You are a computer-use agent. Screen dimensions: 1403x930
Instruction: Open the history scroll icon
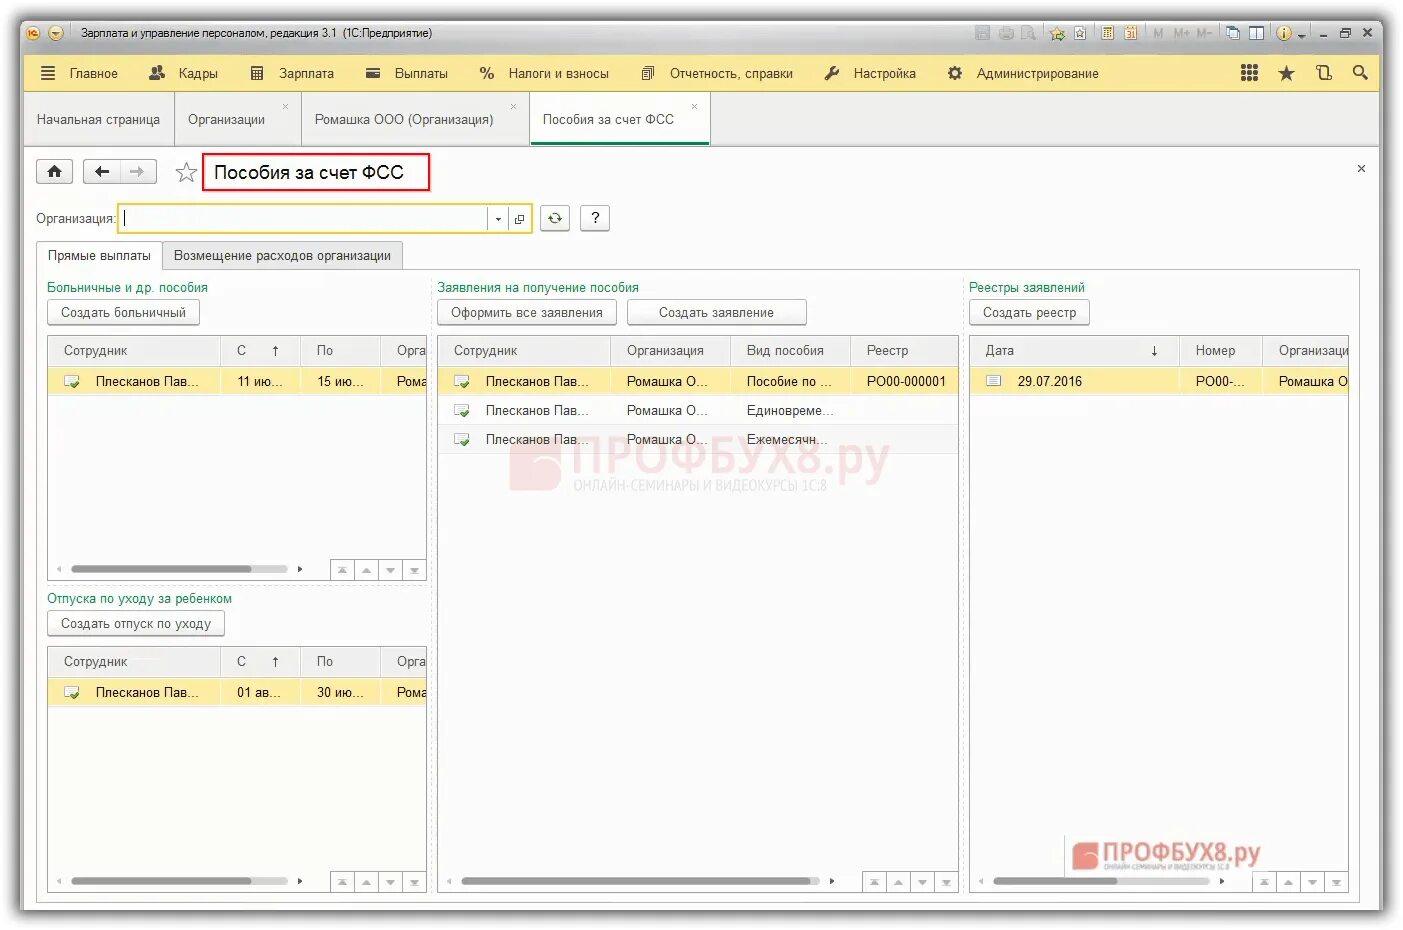tap(1324, 72)
